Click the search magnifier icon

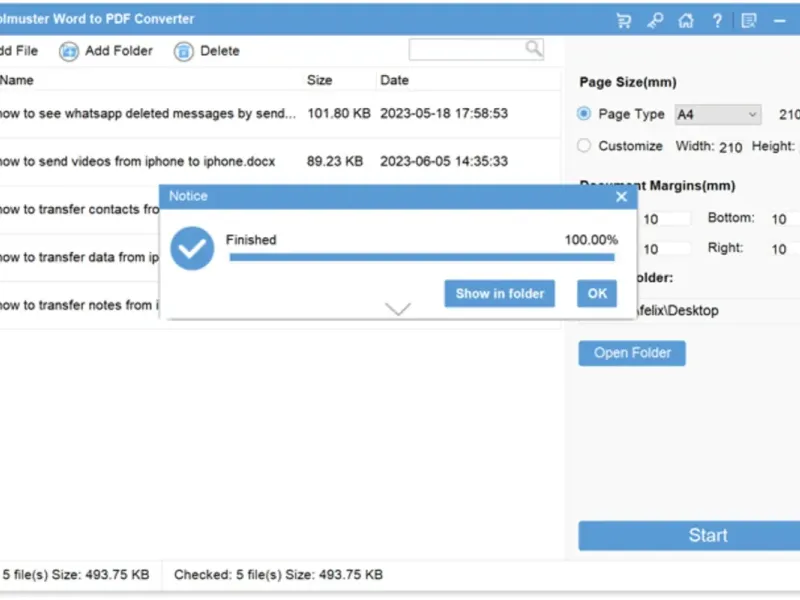pos(533,48)
